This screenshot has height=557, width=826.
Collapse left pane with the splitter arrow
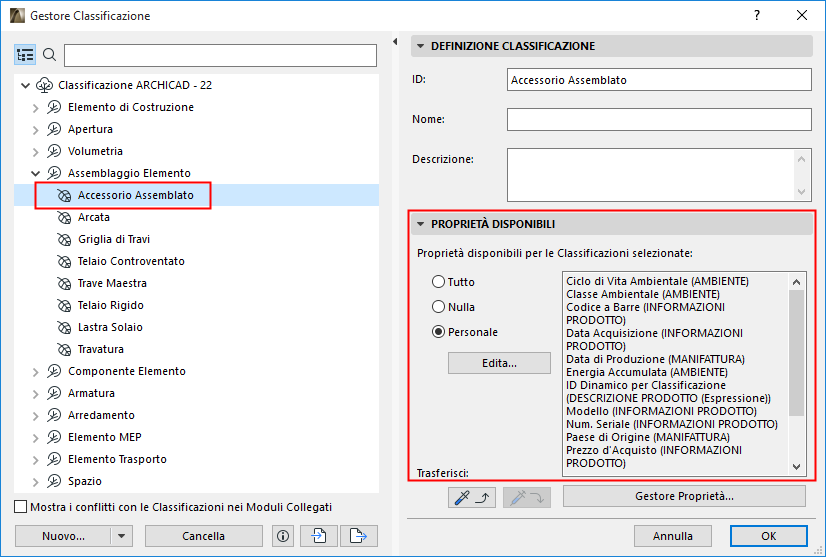point(395,41)
